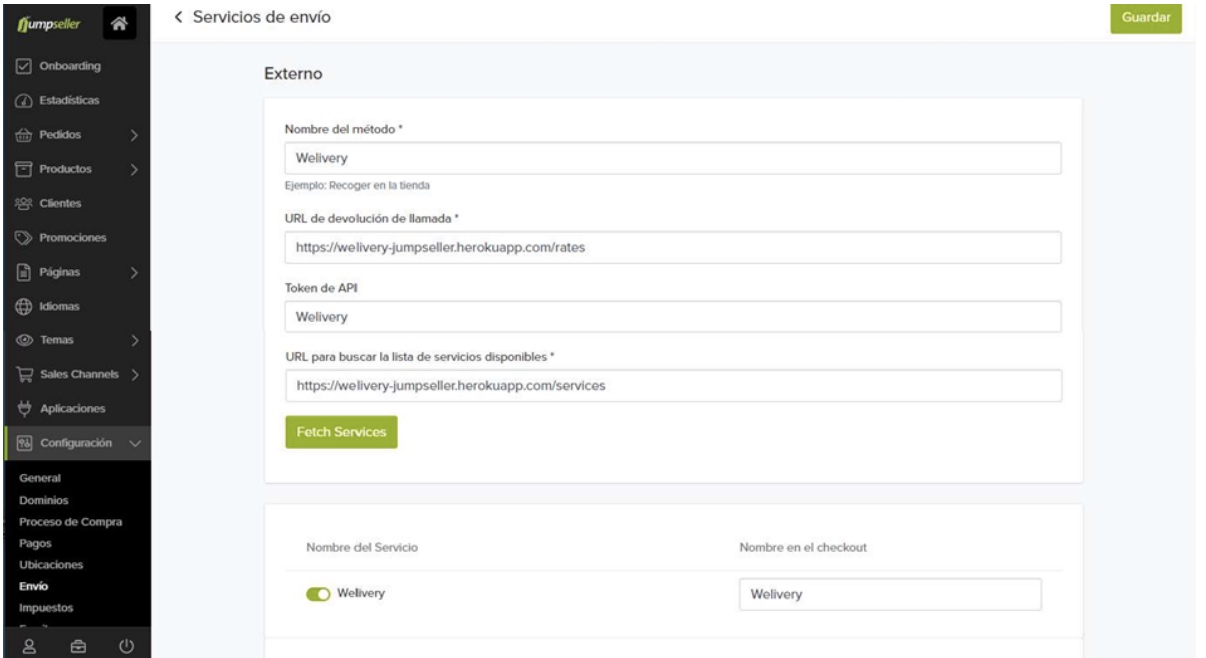The image size is (1206, 658).
Task: Focus the Token de API field
Action: coord(672,317)
